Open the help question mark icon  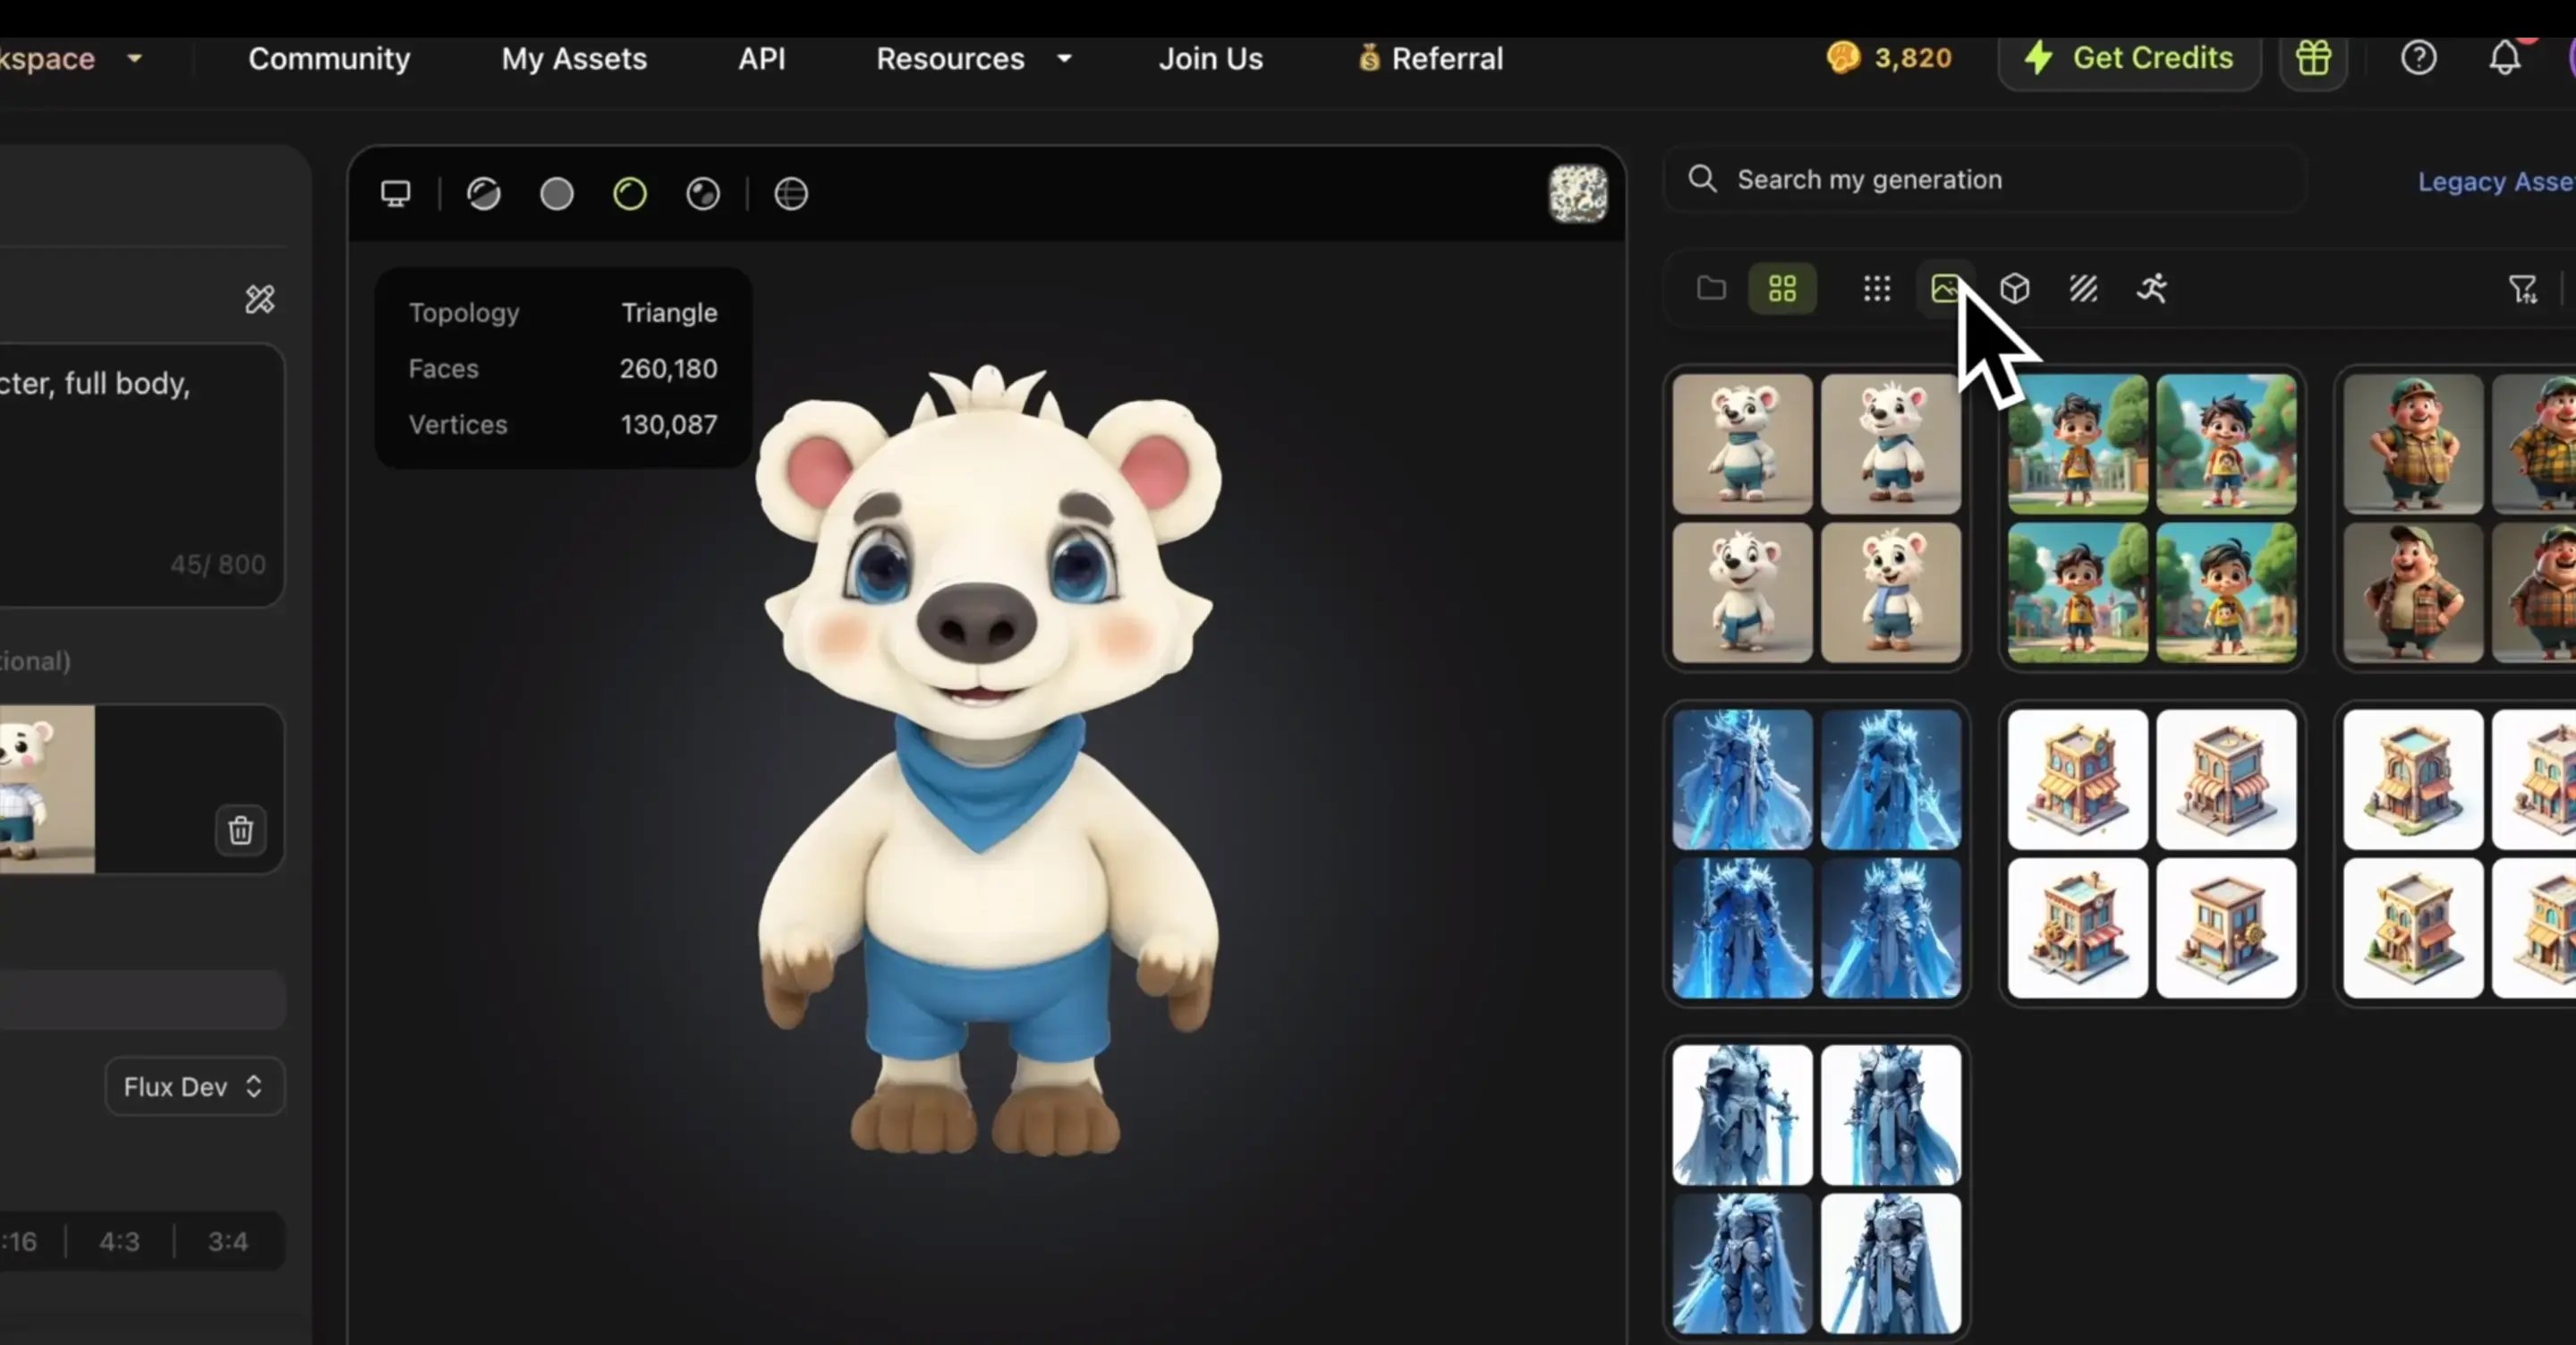2418,58
